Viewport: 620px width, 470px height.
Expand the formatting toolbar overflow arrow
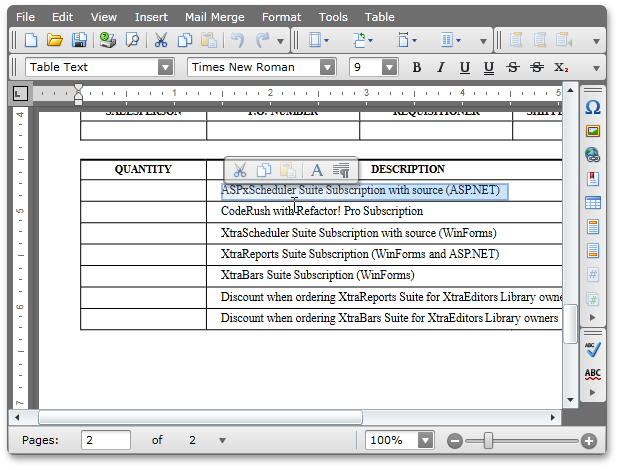596,68
